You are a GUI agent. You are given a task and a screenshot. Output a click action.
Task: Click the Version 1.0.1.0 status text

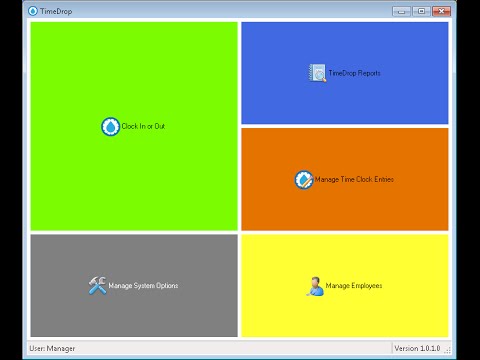[x=417, y=348]
